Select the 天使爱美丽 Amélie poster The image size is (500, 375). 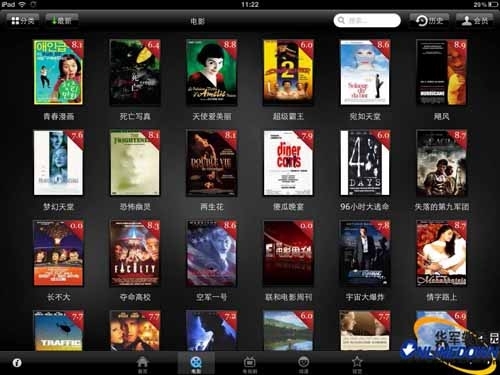click(x=212, y=72)
